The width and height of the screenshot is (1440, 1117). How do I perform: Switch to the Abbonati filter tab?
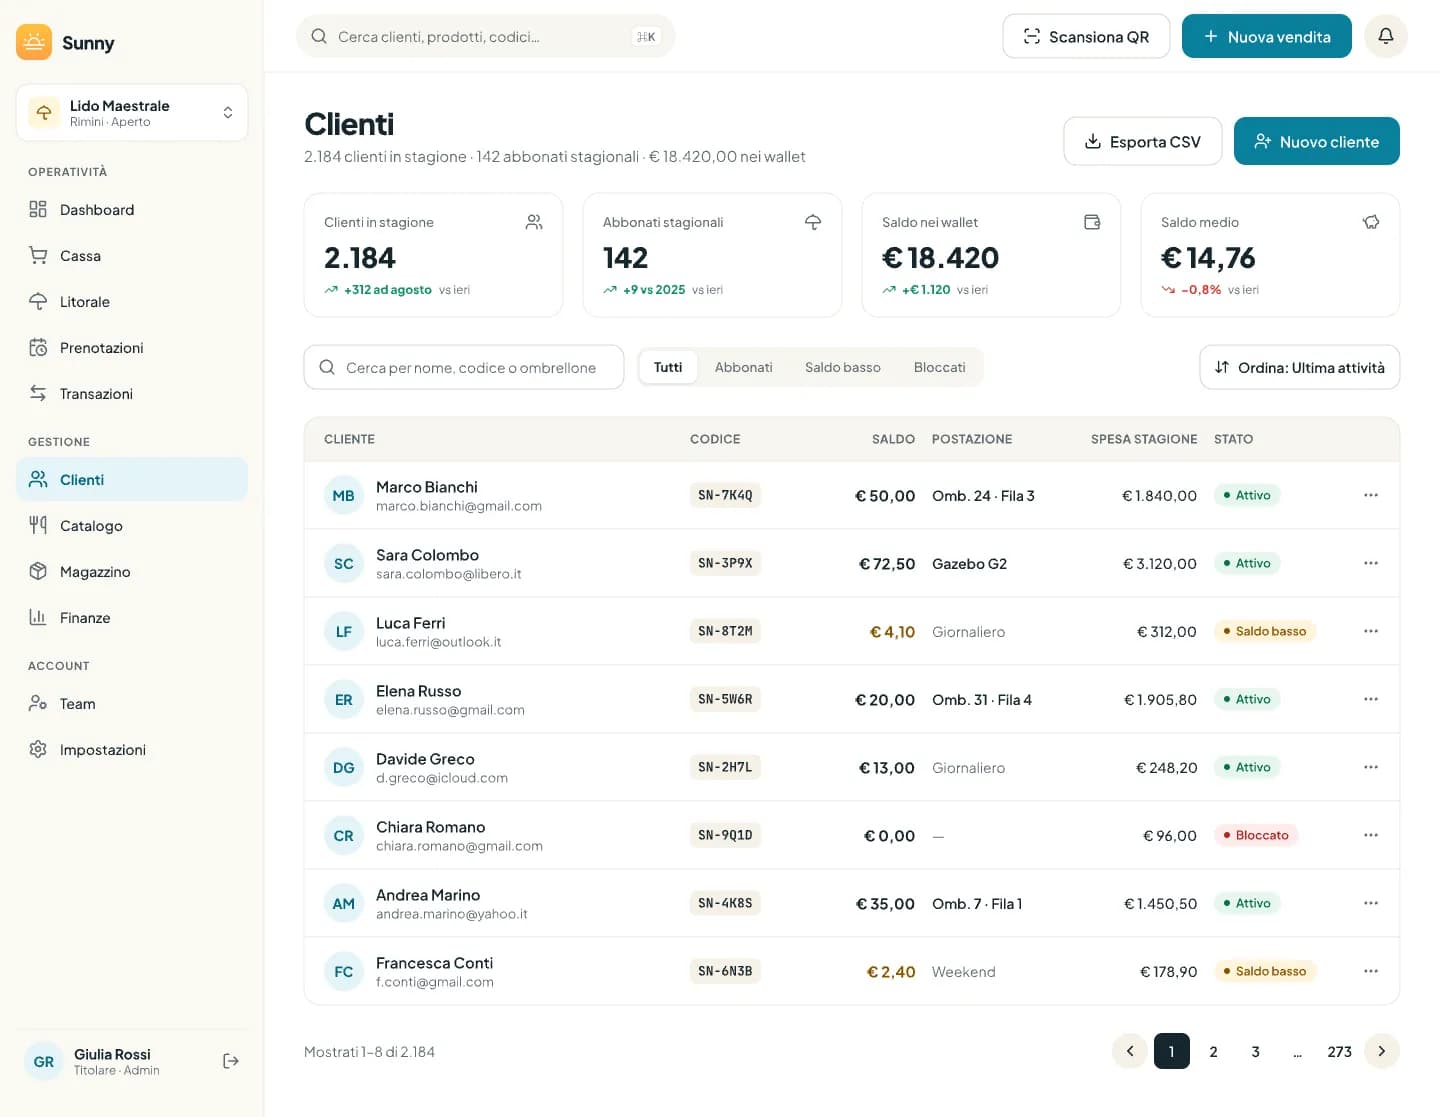744,367
